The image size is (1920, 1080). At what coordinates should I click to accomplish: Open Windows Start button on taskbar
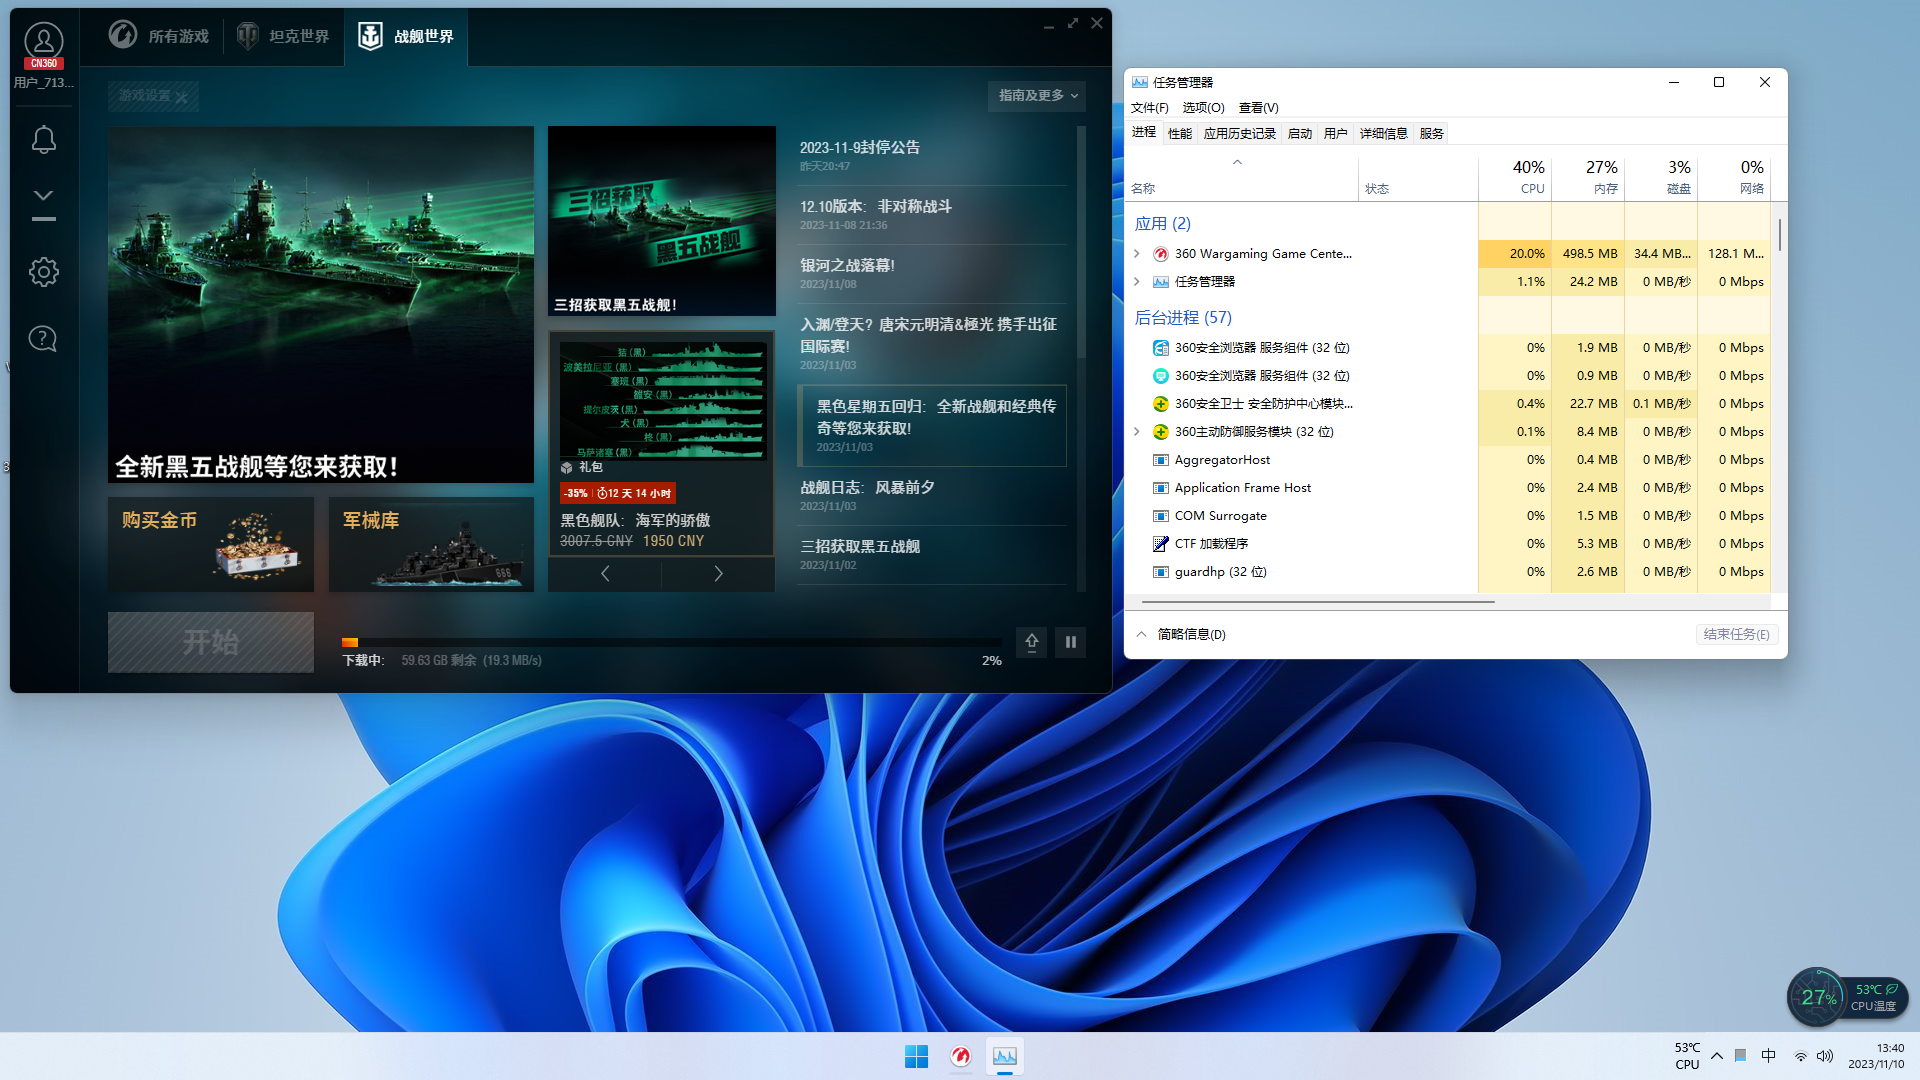pyautogui.click(x=916, y=1056)
